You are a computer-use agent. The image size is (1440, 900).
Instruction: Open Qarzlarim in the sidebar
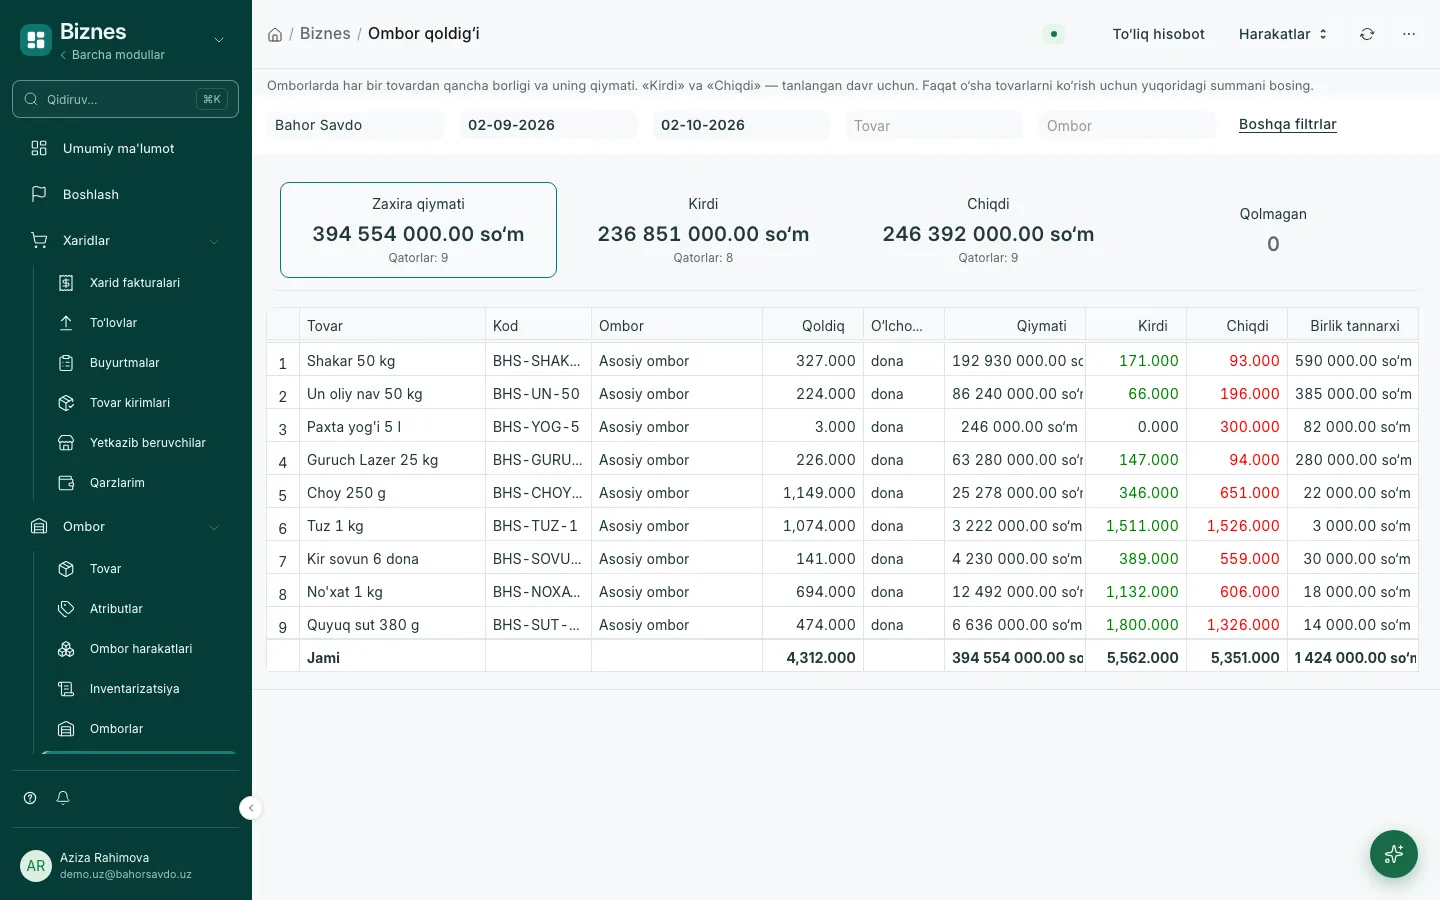click(x=135, y=483)
